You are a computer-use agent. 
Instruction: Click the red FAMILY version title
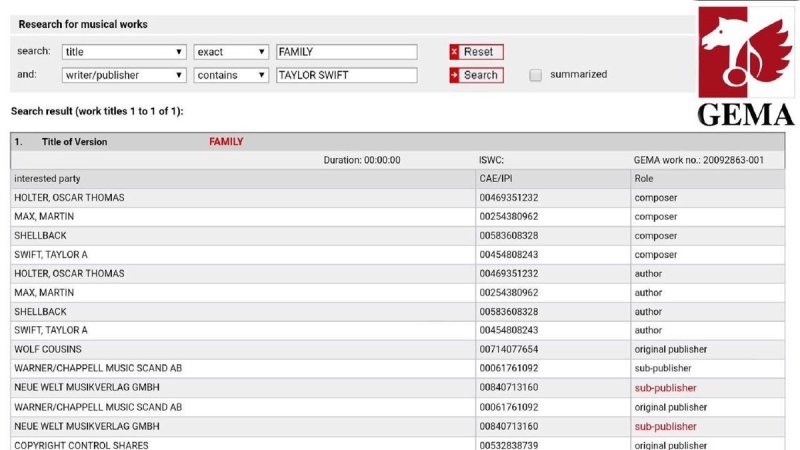[x=226, y=142]
